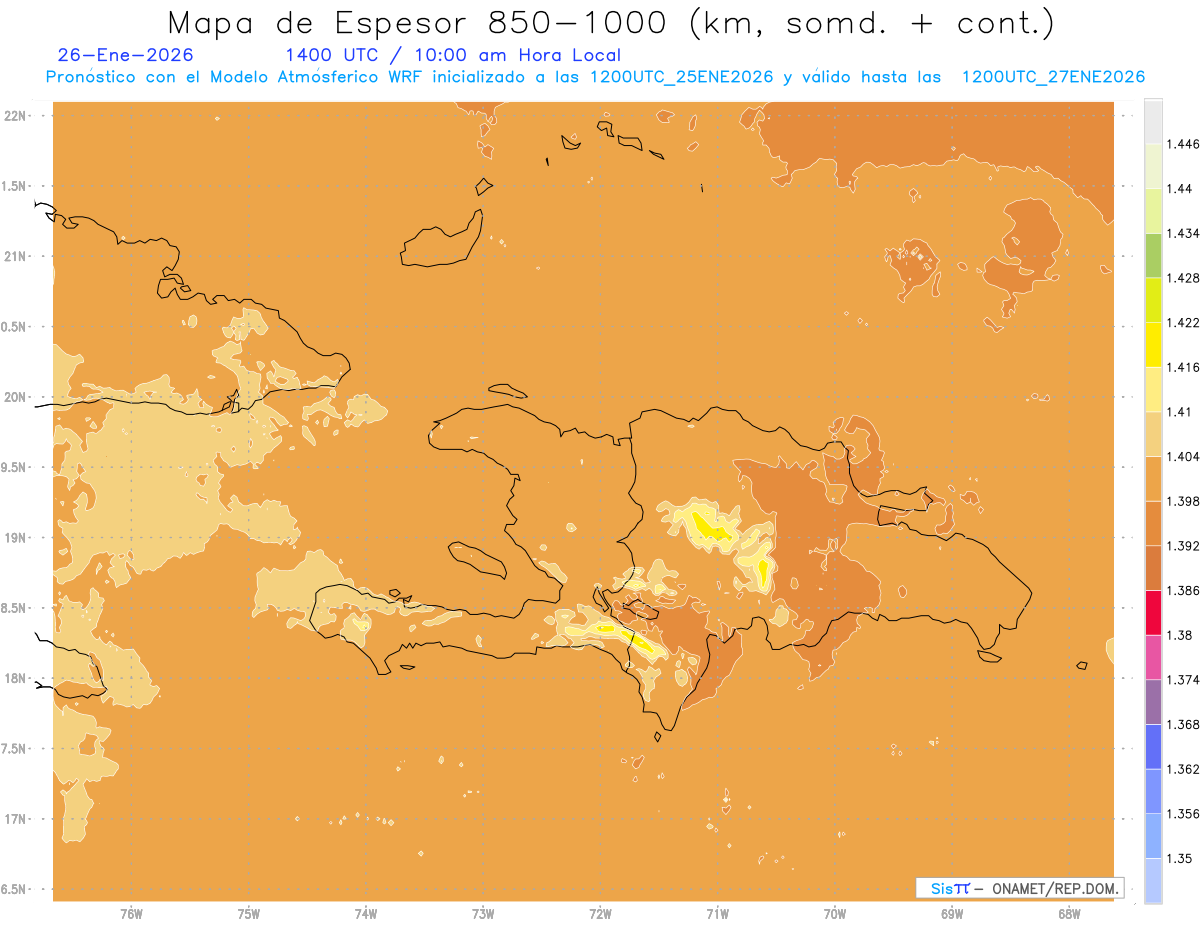Click the red segment of the color bar
The image size is (1200, 927).
click(x=1153, y=612)
